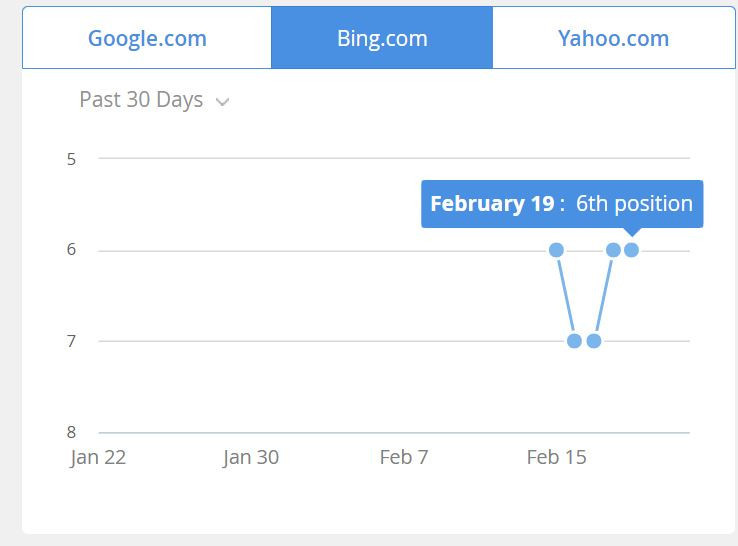The width and height of the screenshot is (738, 546).
Task: Click the February 17 dot at 7th position
Action: tap(594, 341)
